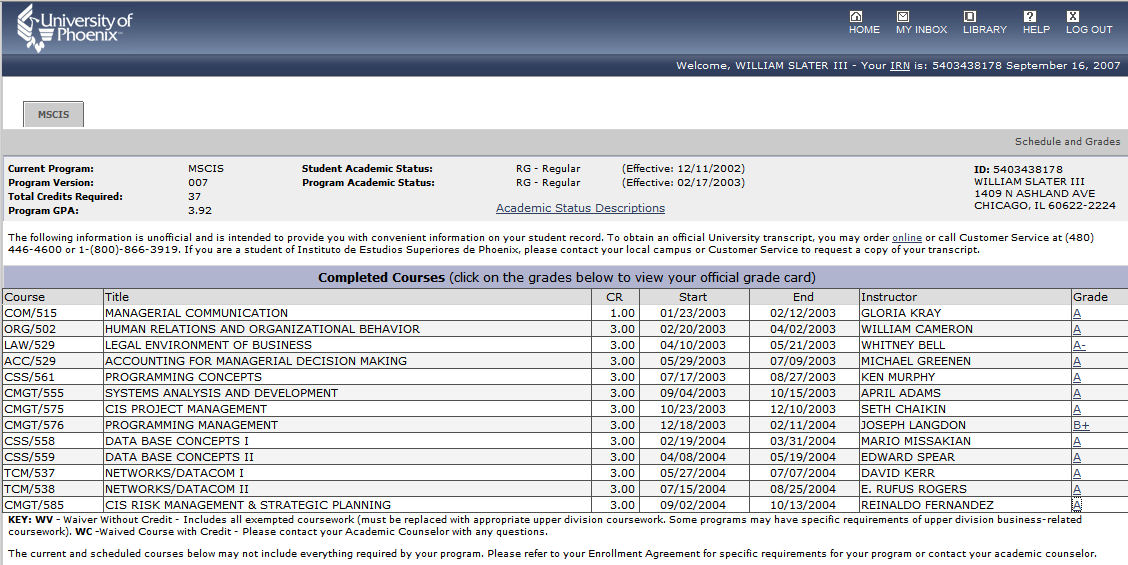This screenshot has height=565, width=1128.
Task: Click the Log Out X icon
Action: click(1073, 16)
